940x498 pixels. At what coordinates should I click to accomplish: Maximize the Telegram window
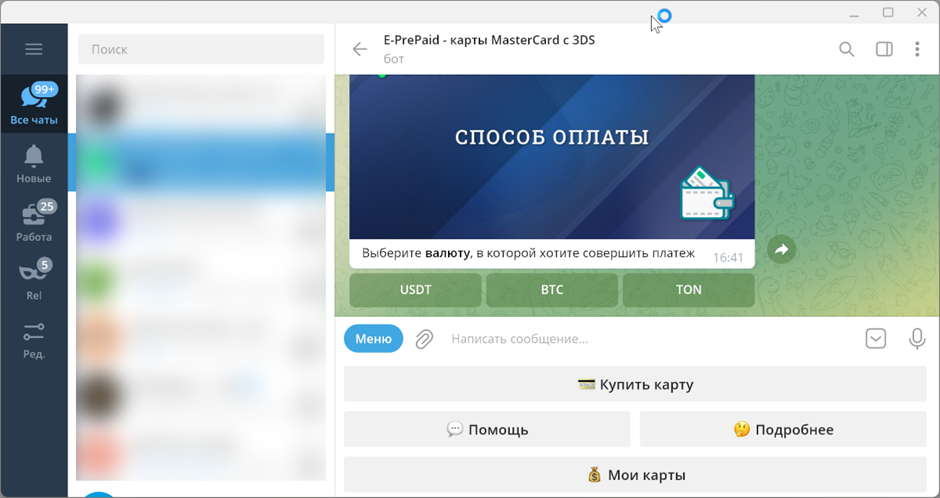point(888,13)
